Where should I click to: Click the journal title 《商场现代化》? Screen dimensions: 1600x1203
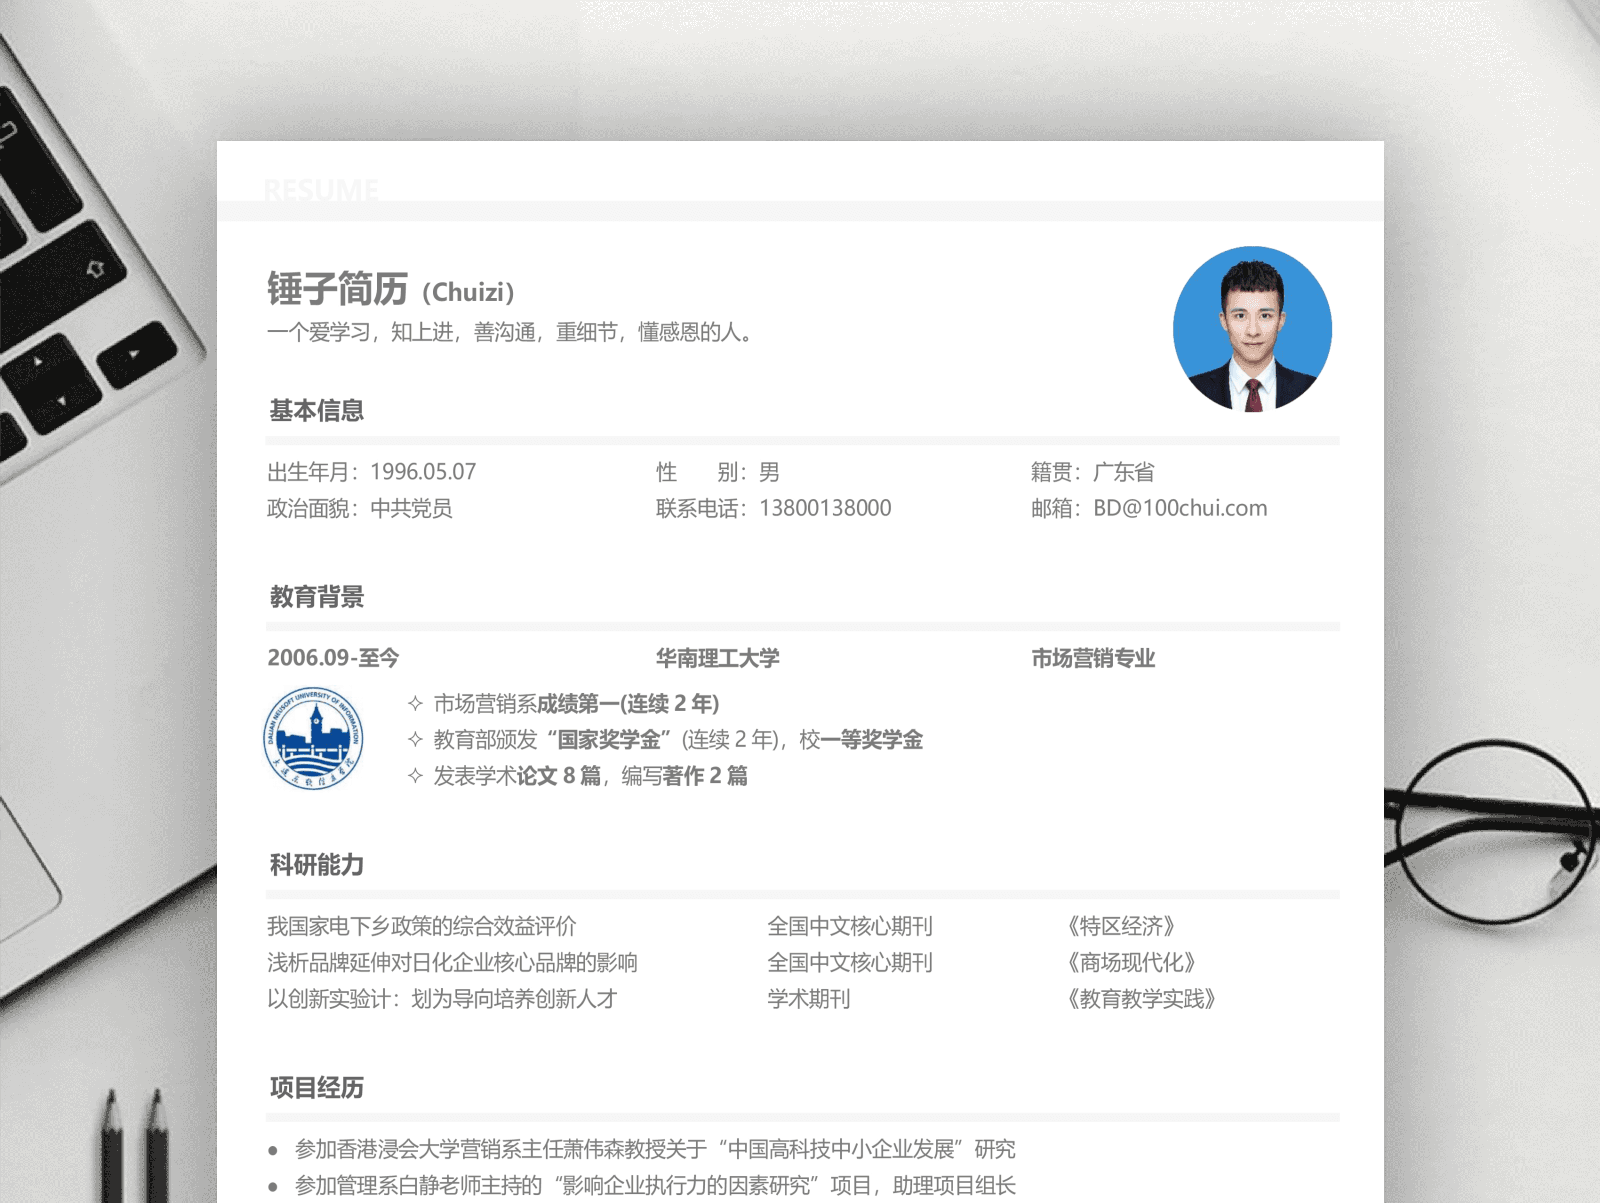click(1131, 962)
